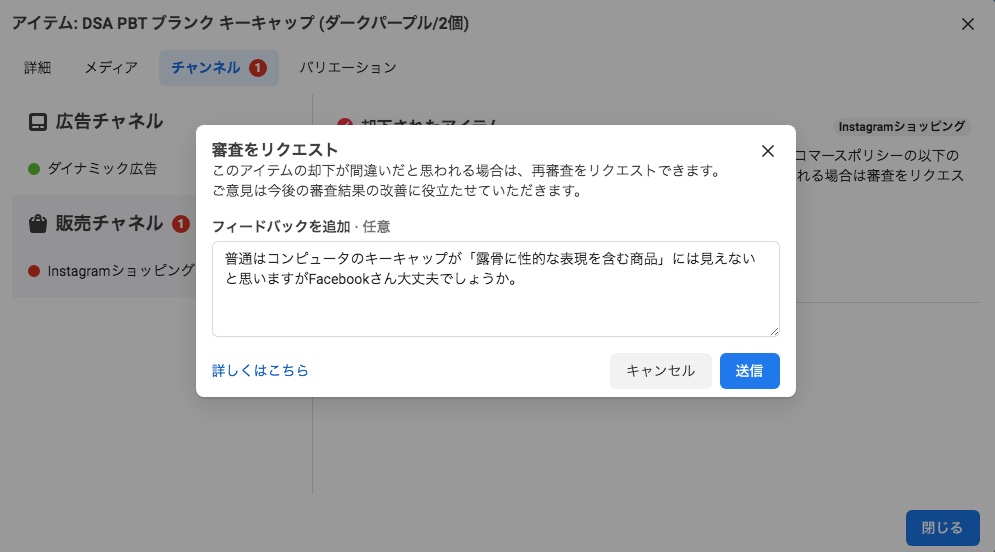Click the item title DSA PBT ブランク キーキャップ
Image resolution: width=995 pixels, height=552 pixels.
pyautogui.click(x=240, y=23)
